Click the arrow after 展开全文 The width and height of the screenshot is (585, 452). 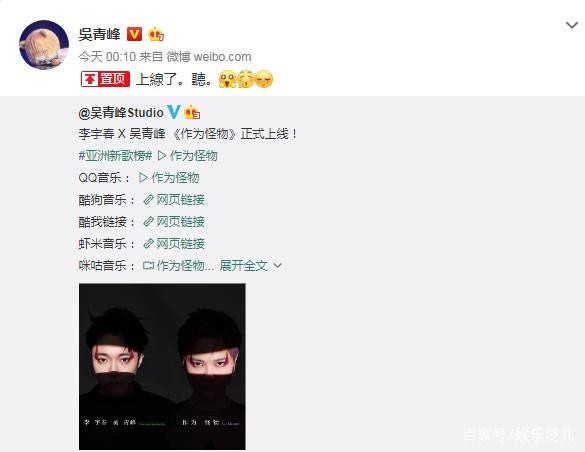[278, 266]
